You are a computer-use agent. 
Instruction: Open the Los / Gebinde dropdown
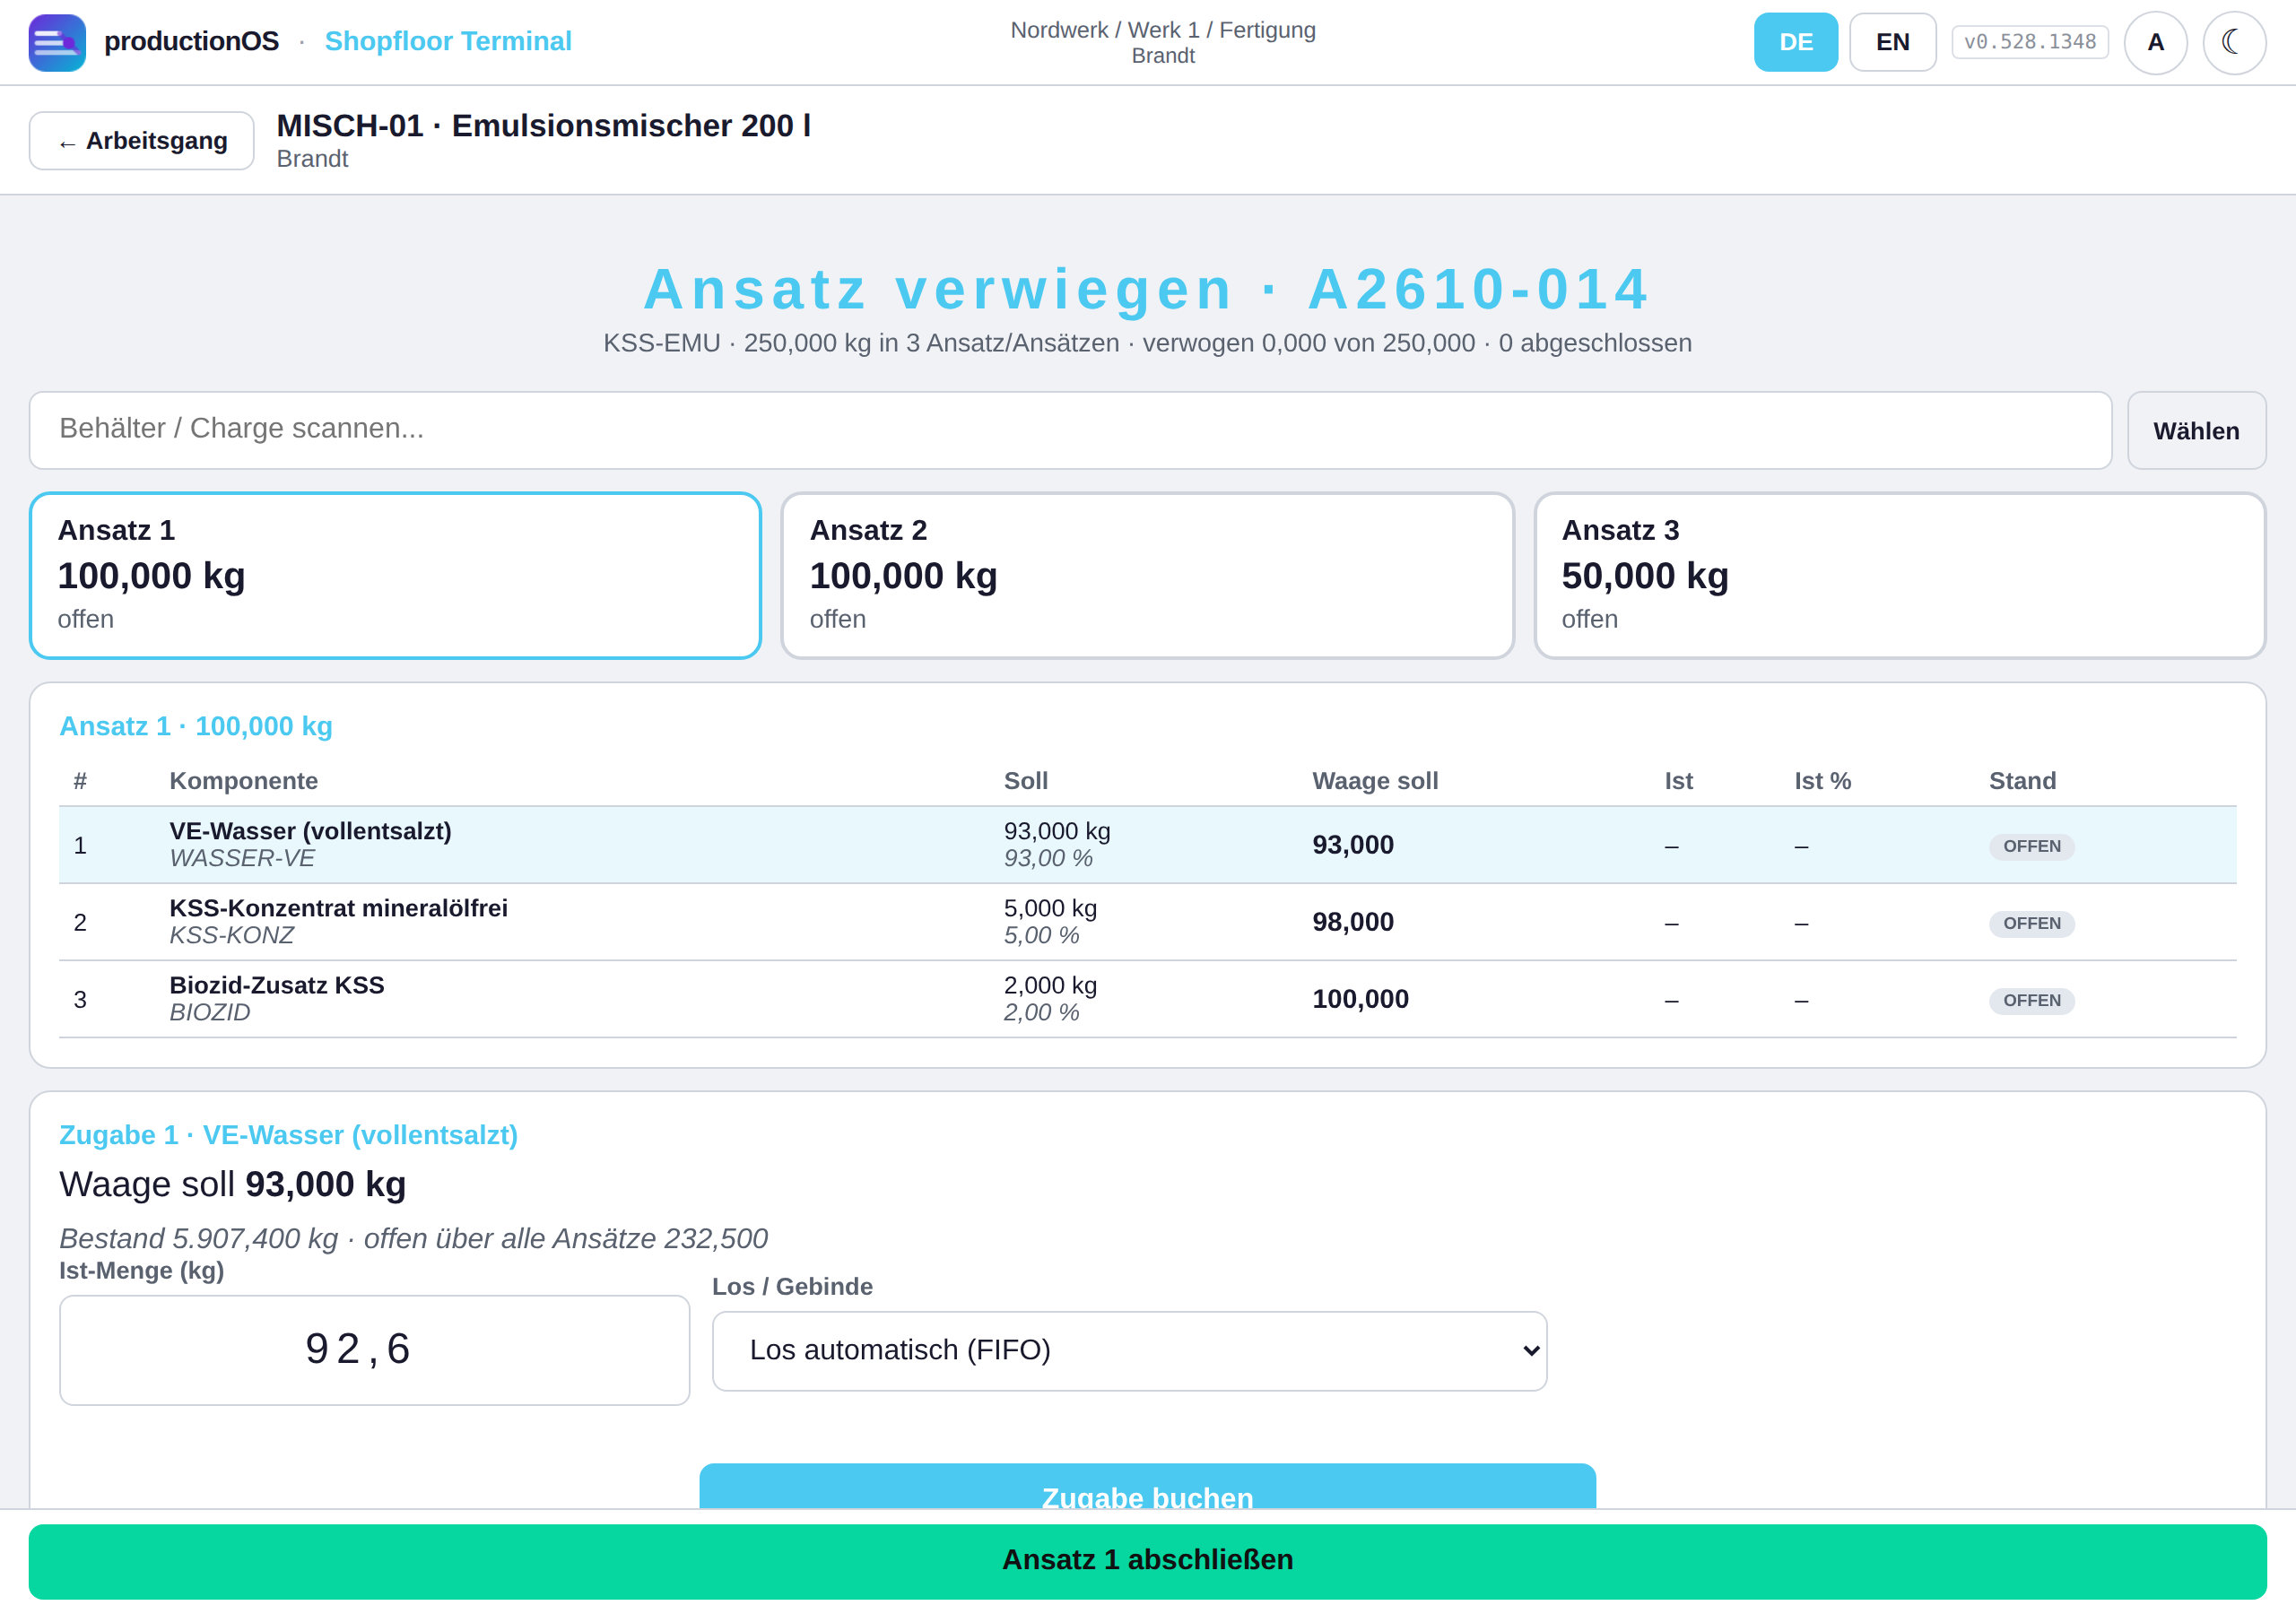[1129, 1350]
